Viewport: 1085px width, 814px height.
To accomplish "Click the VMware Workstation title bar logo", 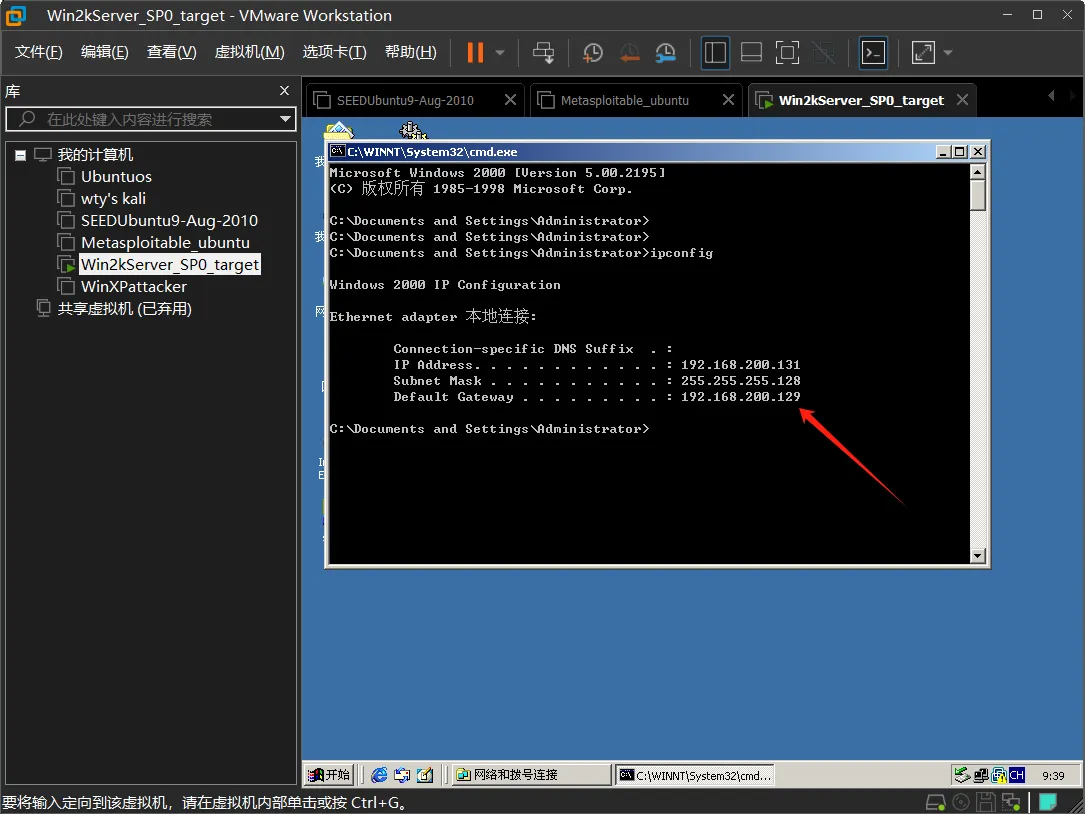I will (x=15, y=15).
